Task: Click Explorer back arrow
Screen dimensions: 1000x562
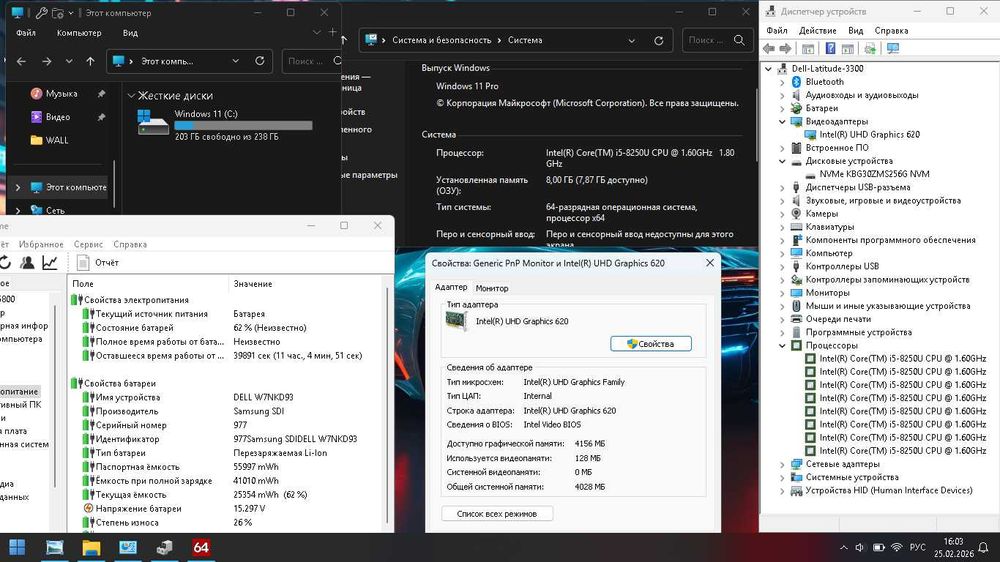Action: click(21, 61)
